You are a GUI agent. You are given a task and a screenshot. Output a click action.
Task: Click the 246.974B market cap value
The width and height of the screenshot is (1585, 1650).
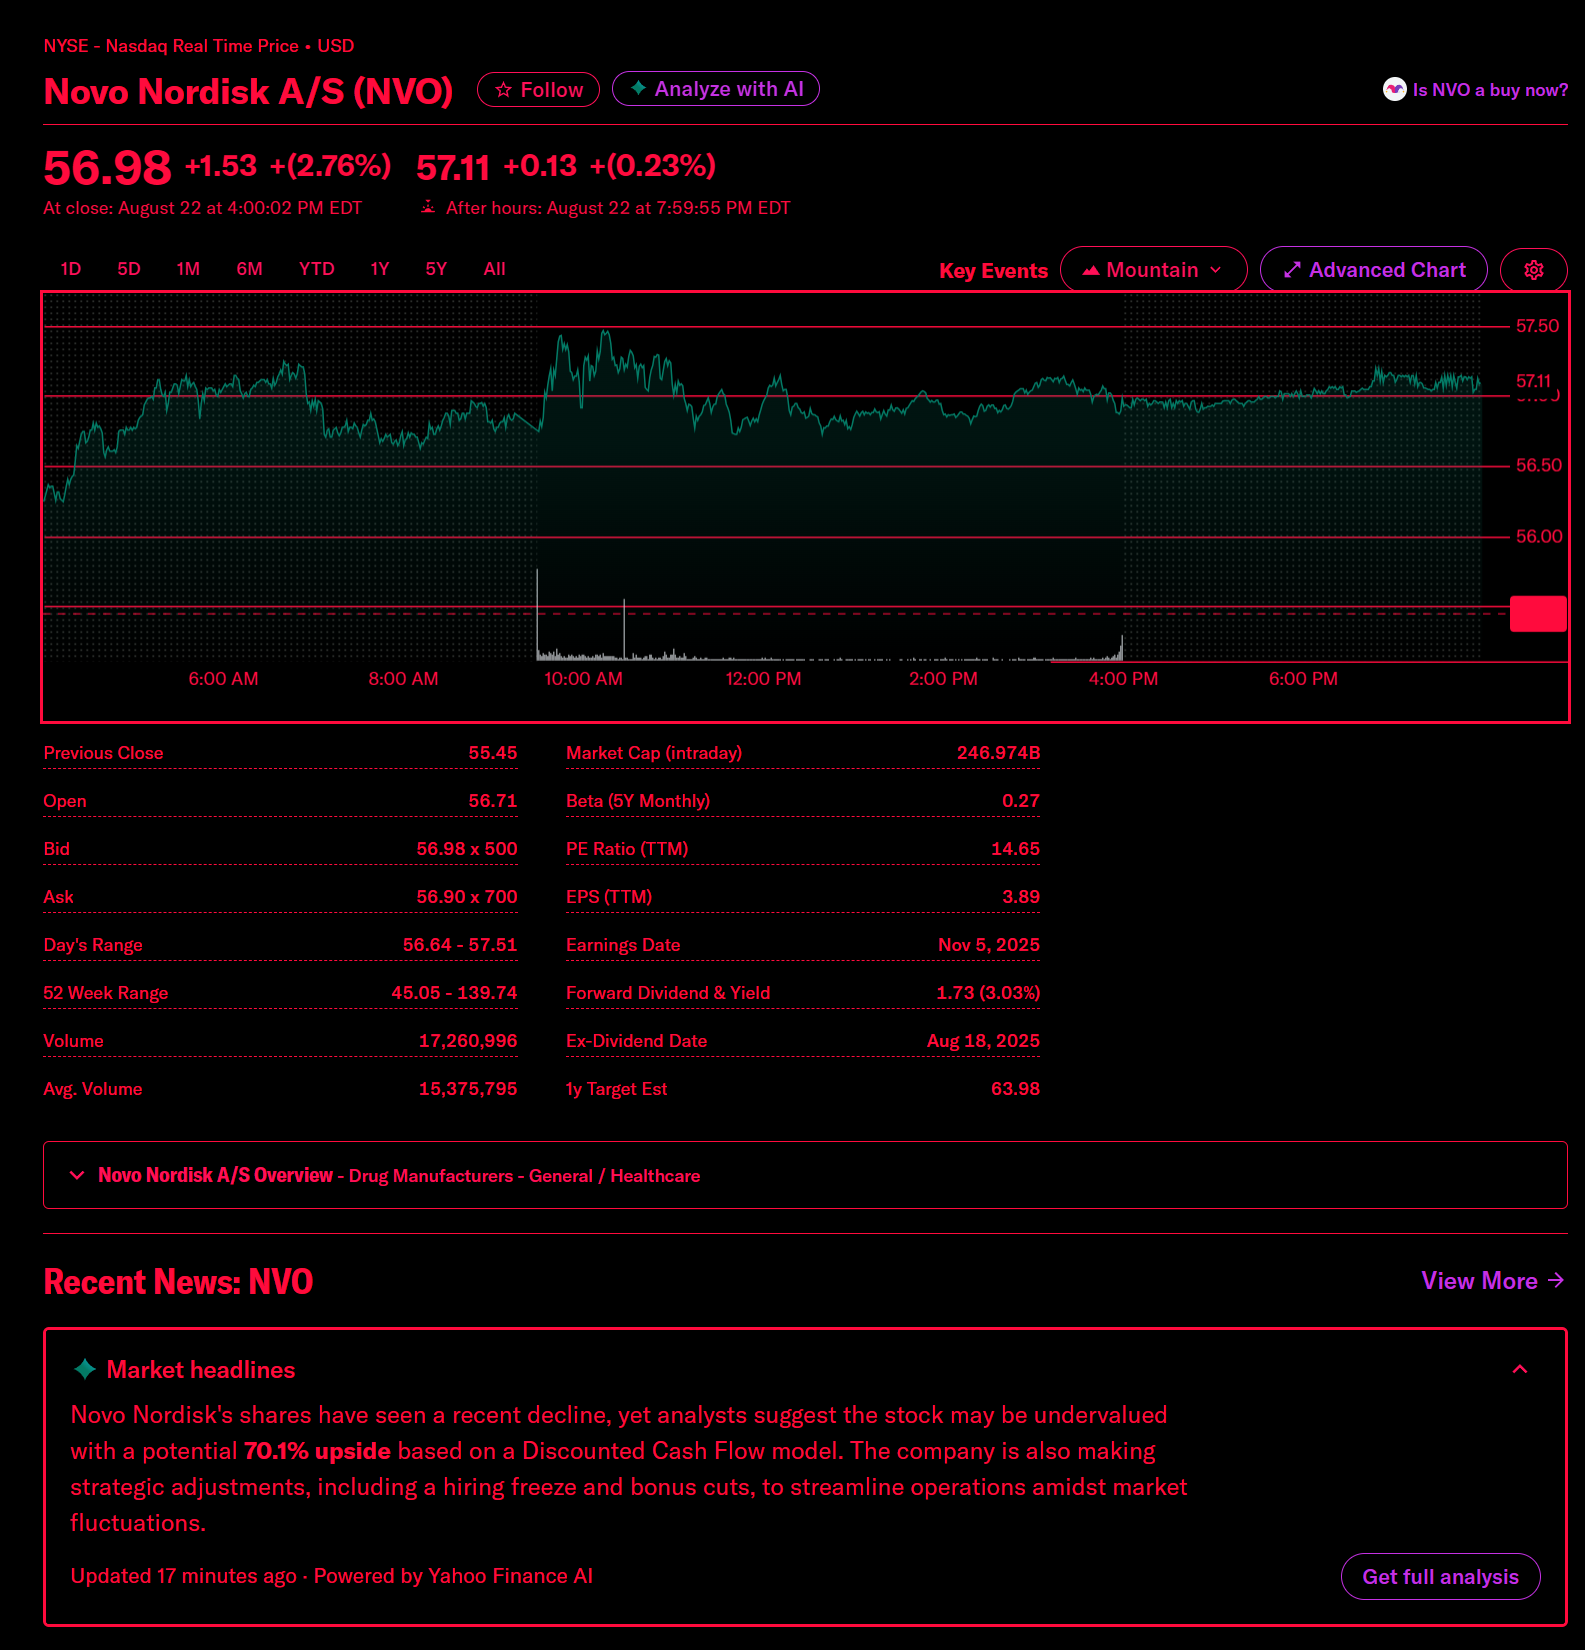(x=998, y=753)
